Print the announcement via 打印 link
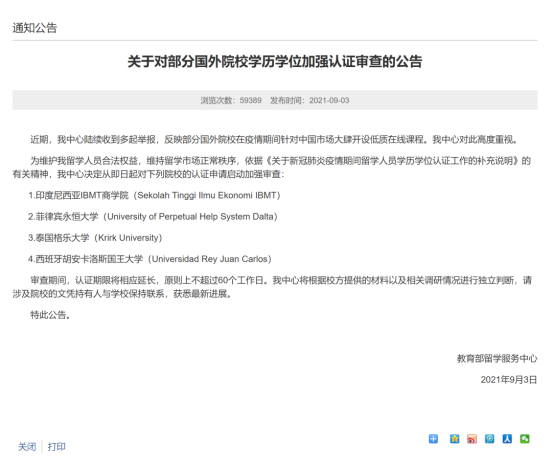The image size is (552, 469). click(x=57, y=447)
